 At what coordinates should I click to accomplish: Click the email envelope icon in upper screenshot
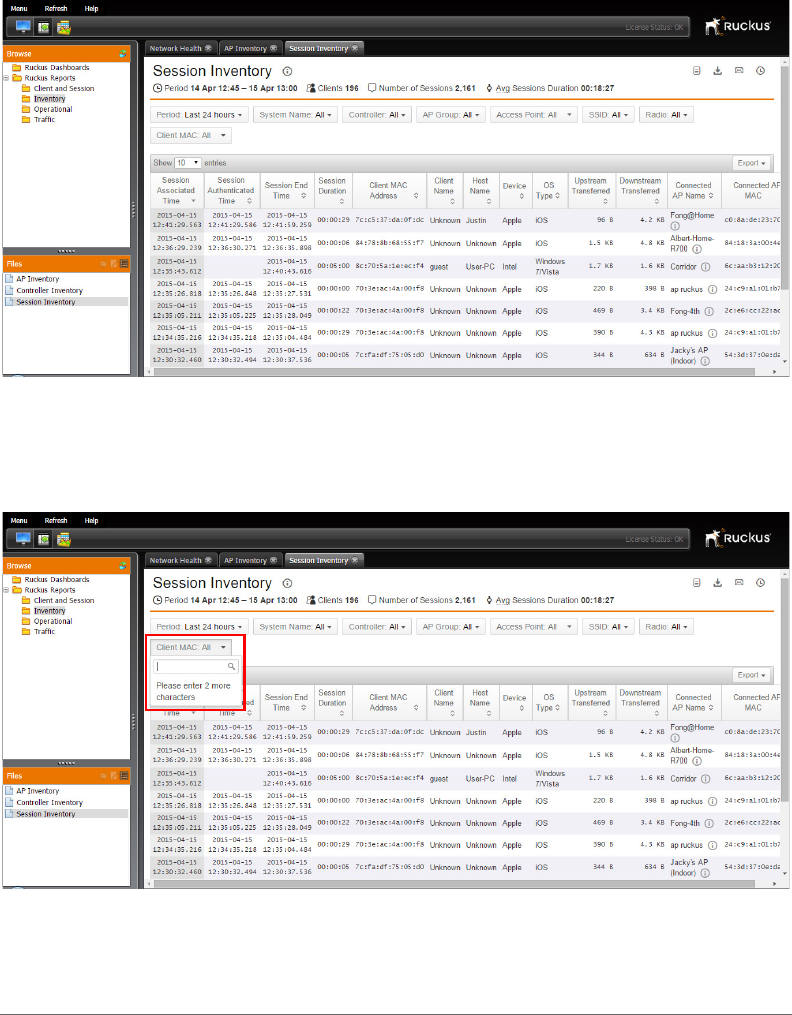coord(739,71)
